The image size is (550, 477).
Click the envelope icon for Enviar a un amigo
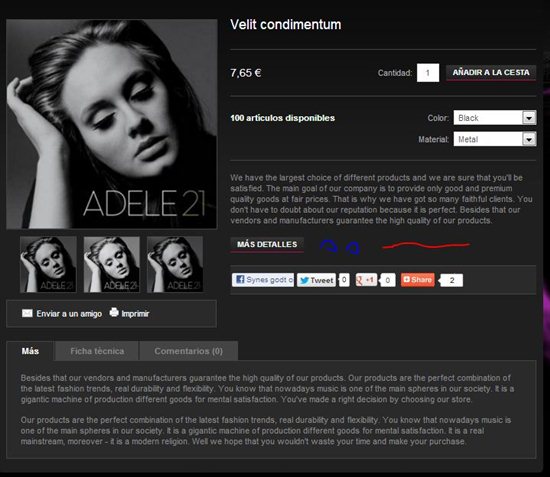[x=27, y=313]
